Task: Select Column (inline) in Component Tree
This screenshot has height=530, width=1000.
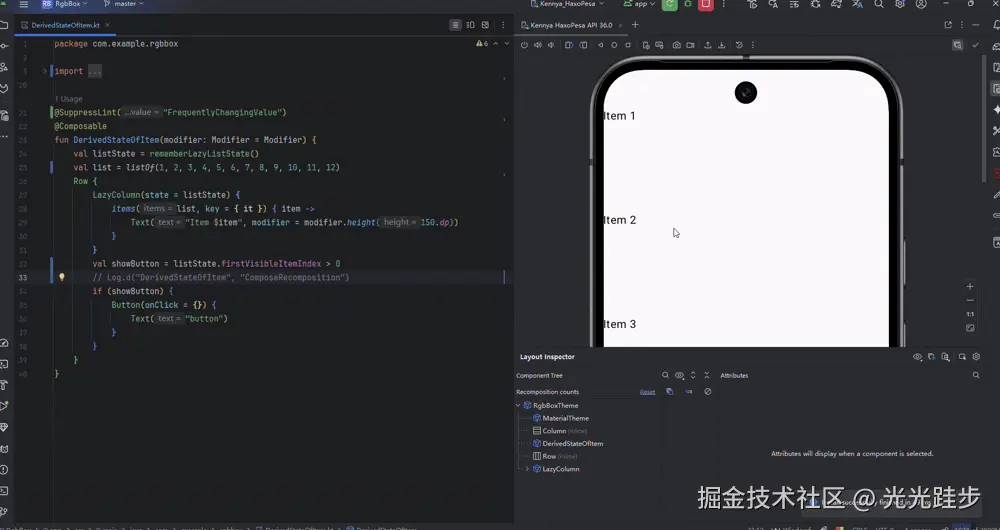Action: (x=564, y=431)
